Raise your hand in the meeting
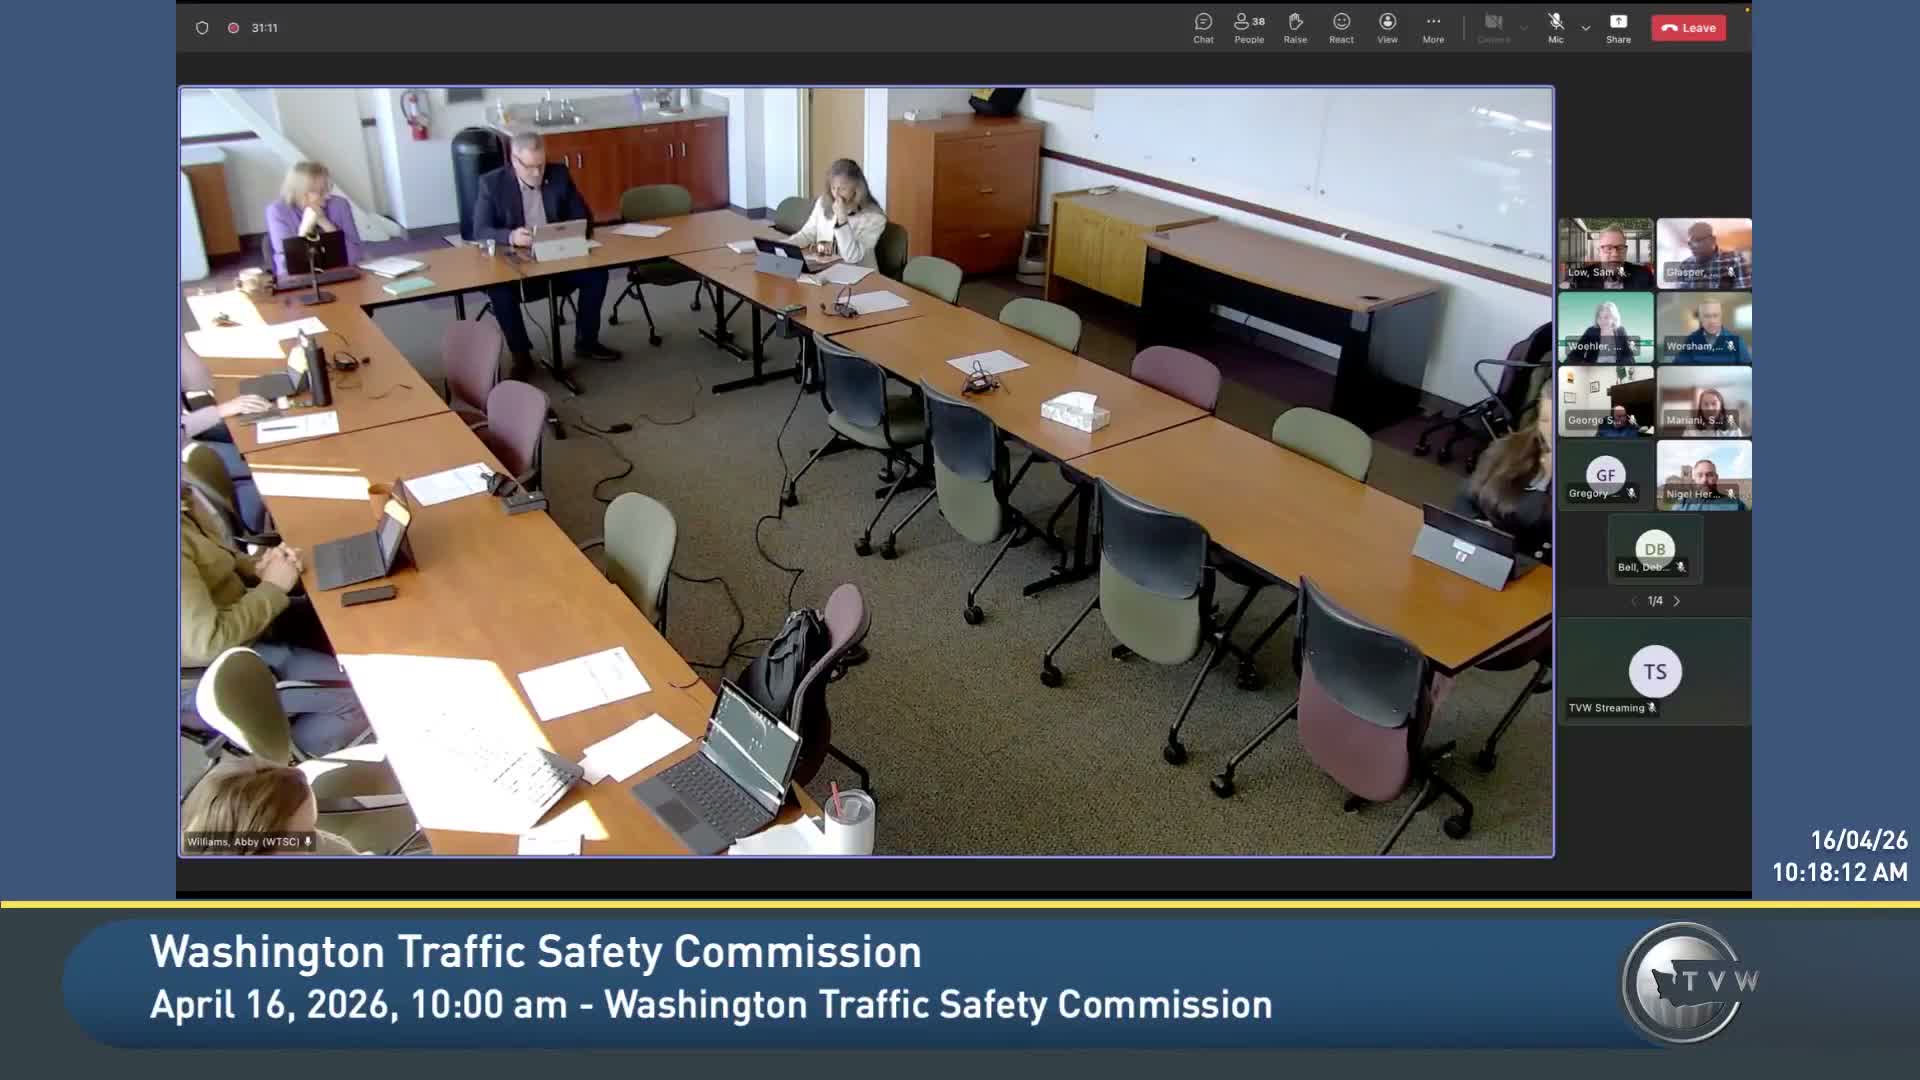The height and width of the screenshot is (1080, 1920). [1295, 28]
